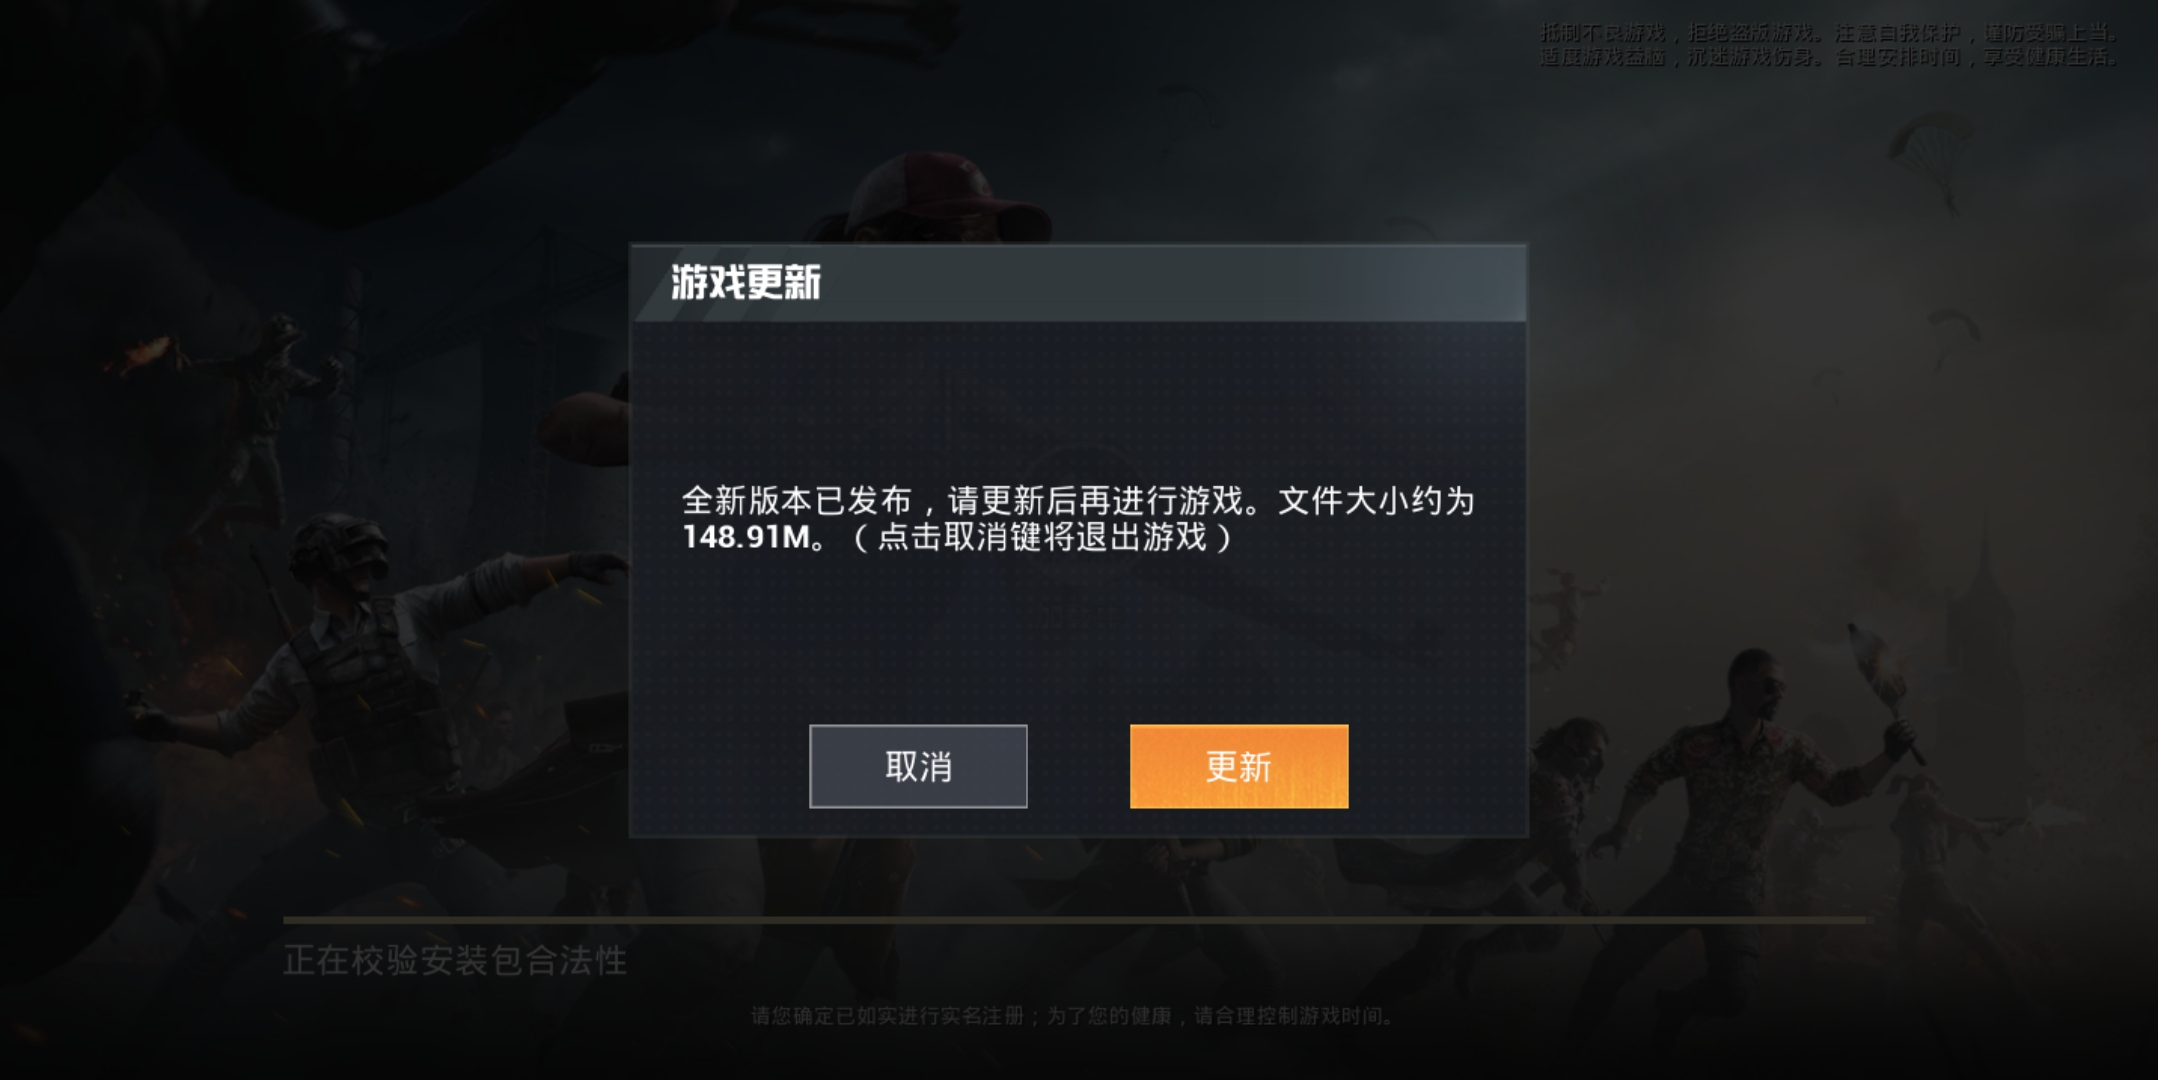Select the 游戏更新 dialog title
Viewport: 2158px width, 1080px height.
pyautogui.click(x=745, y=283)
